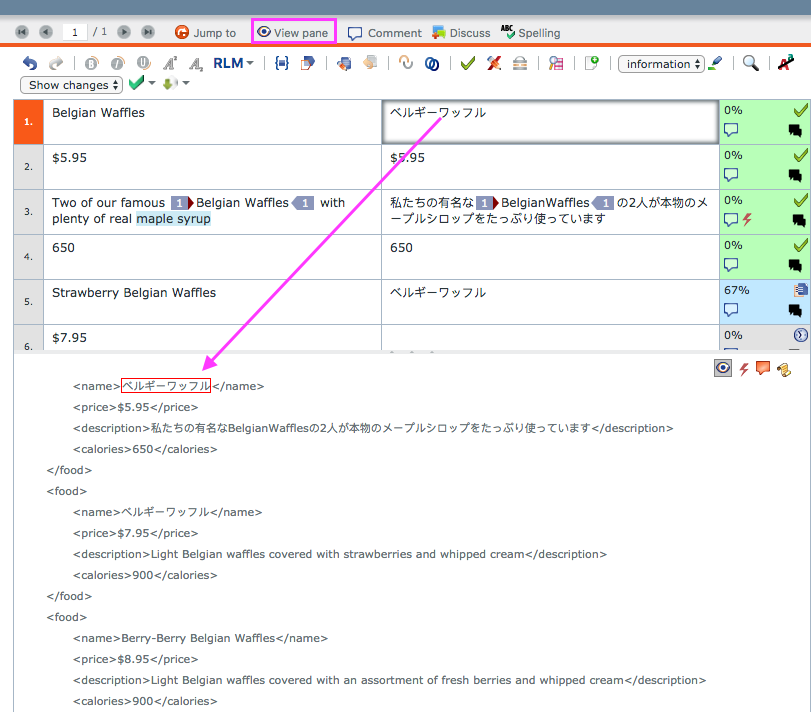Click the page number input field
The width and height of the screenshot is (811, 712).
(75, 32)
